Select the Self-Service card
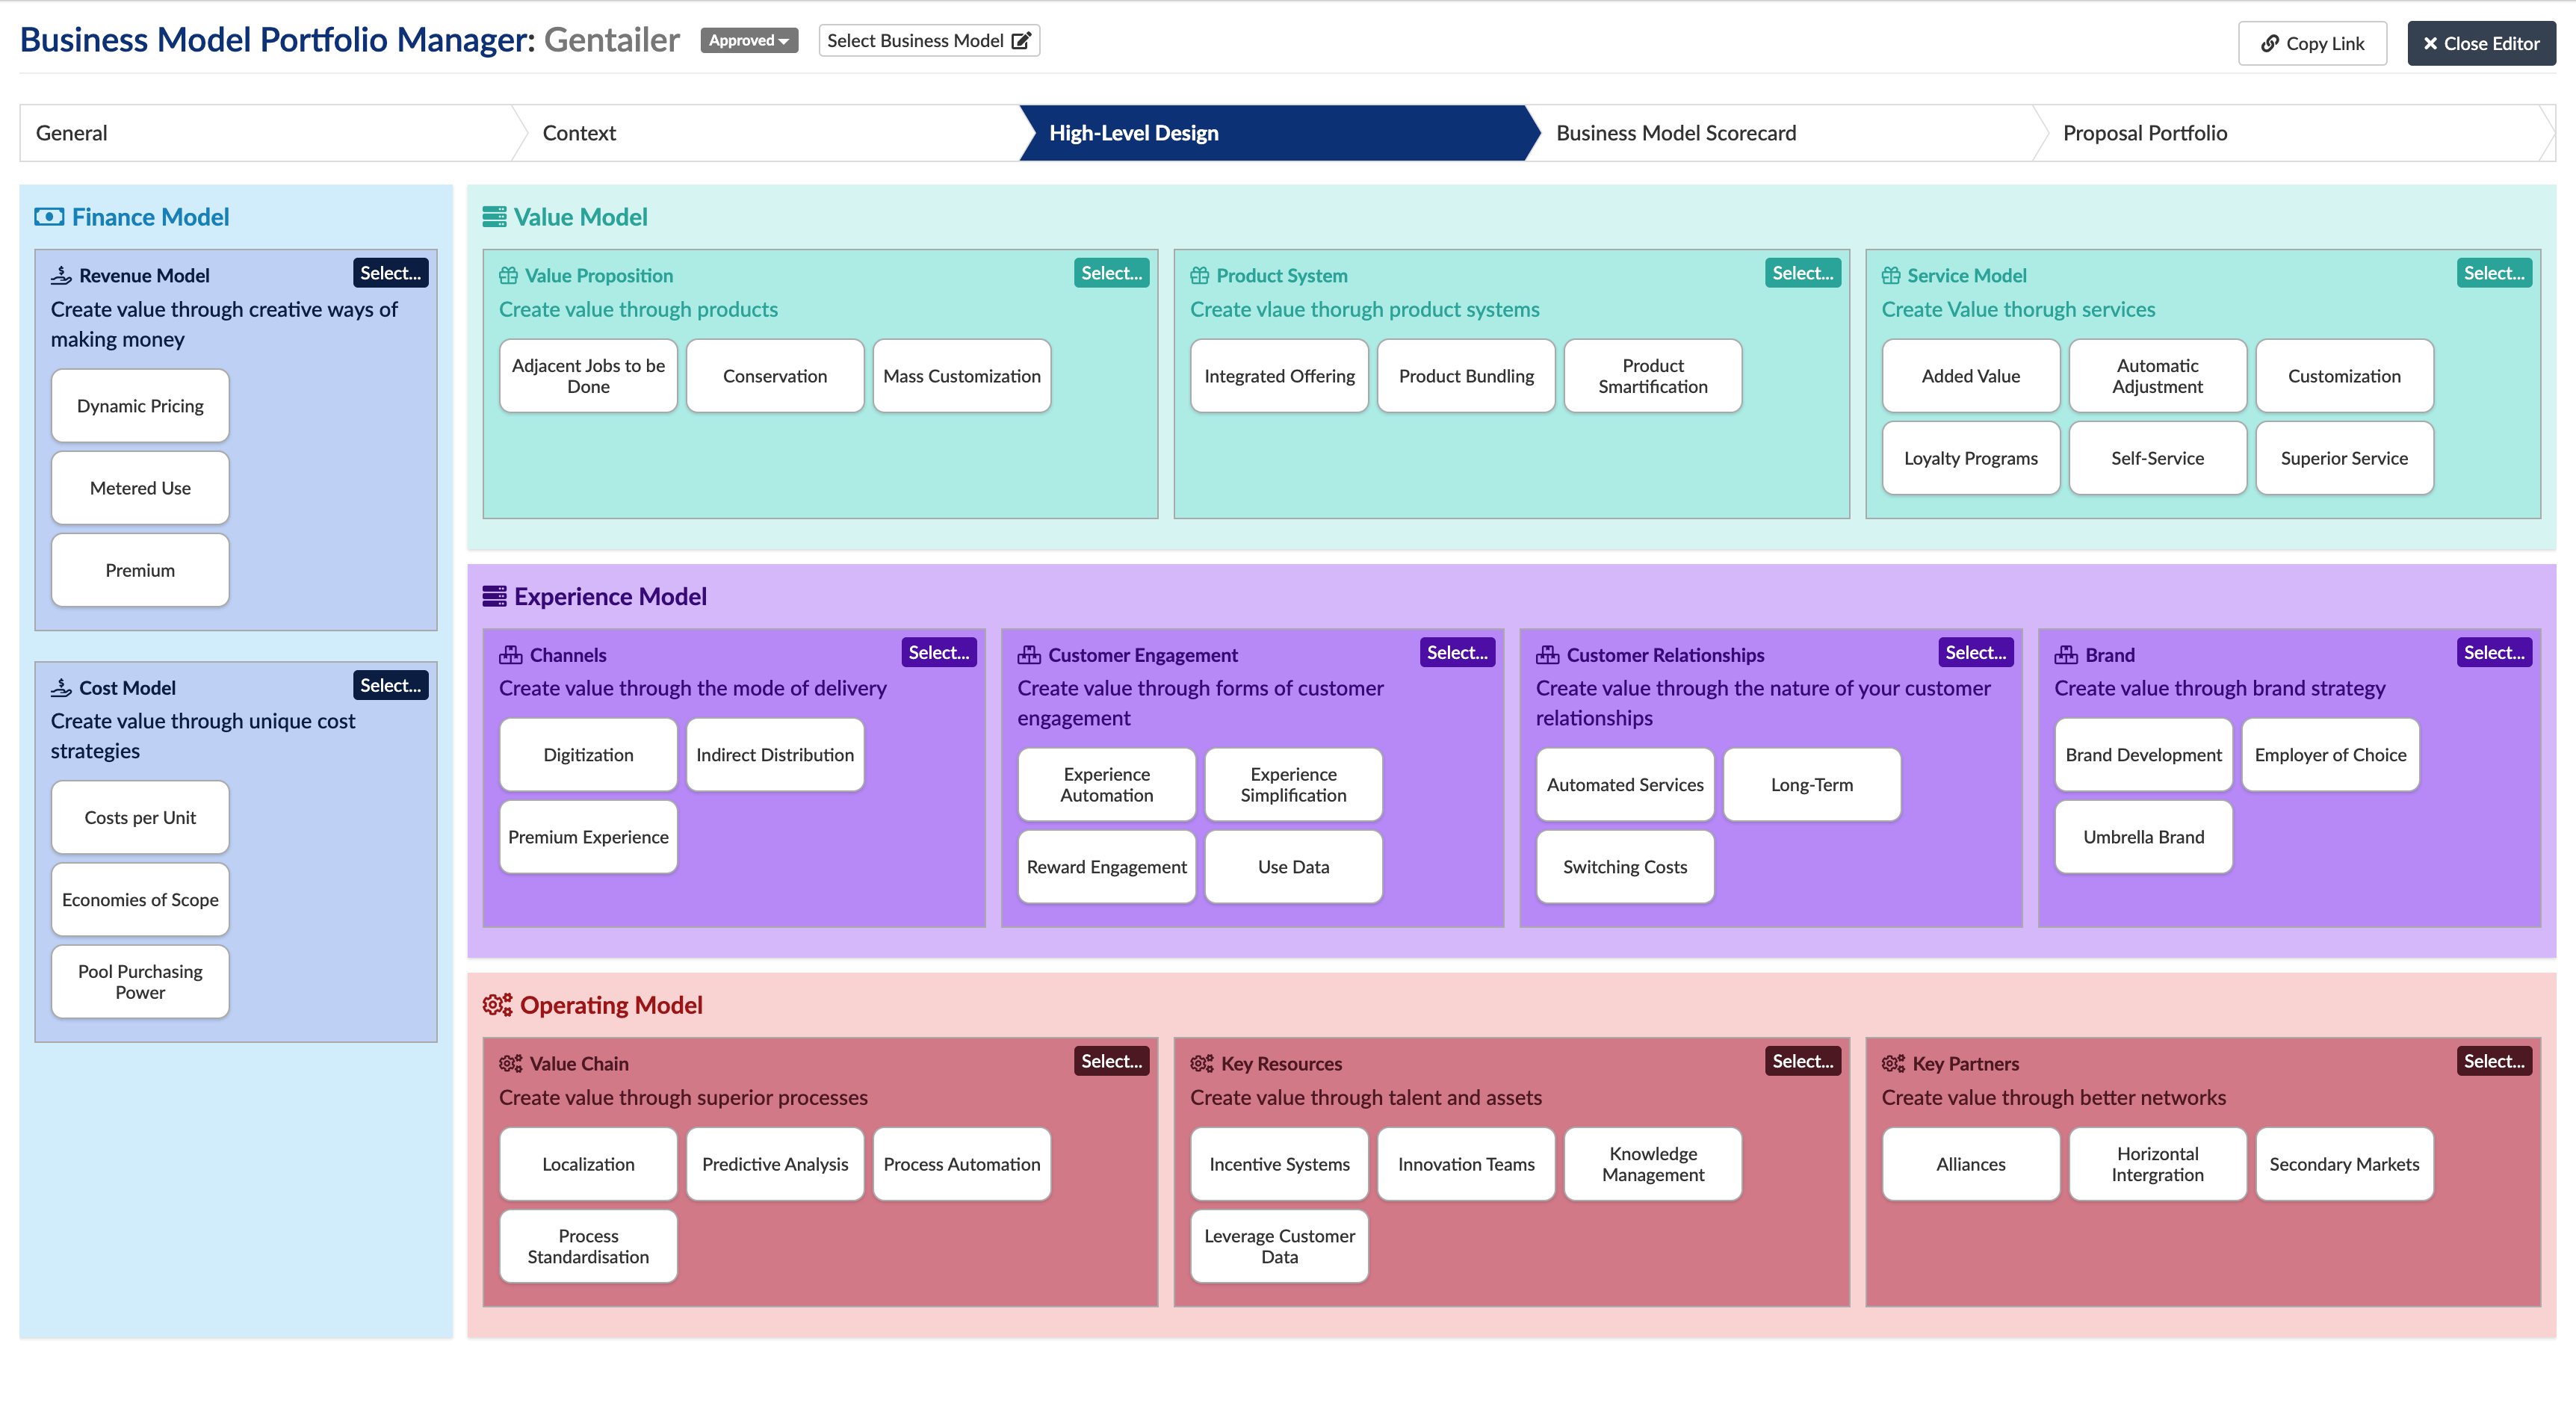Viewport: 2576px width, 1403px height. point(2158,458)
